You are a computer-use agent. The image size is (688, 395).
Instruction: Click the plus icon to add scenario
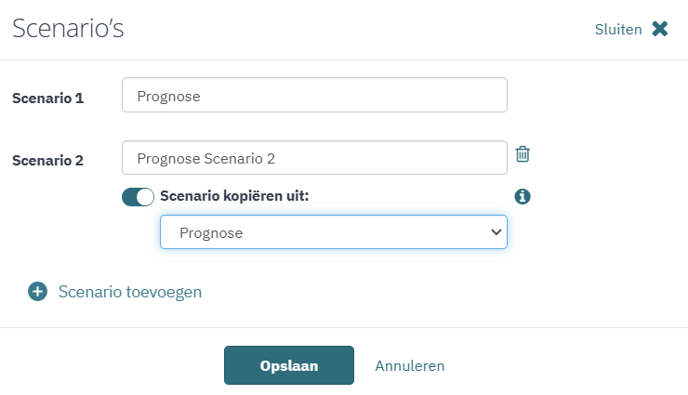[38, 291]
